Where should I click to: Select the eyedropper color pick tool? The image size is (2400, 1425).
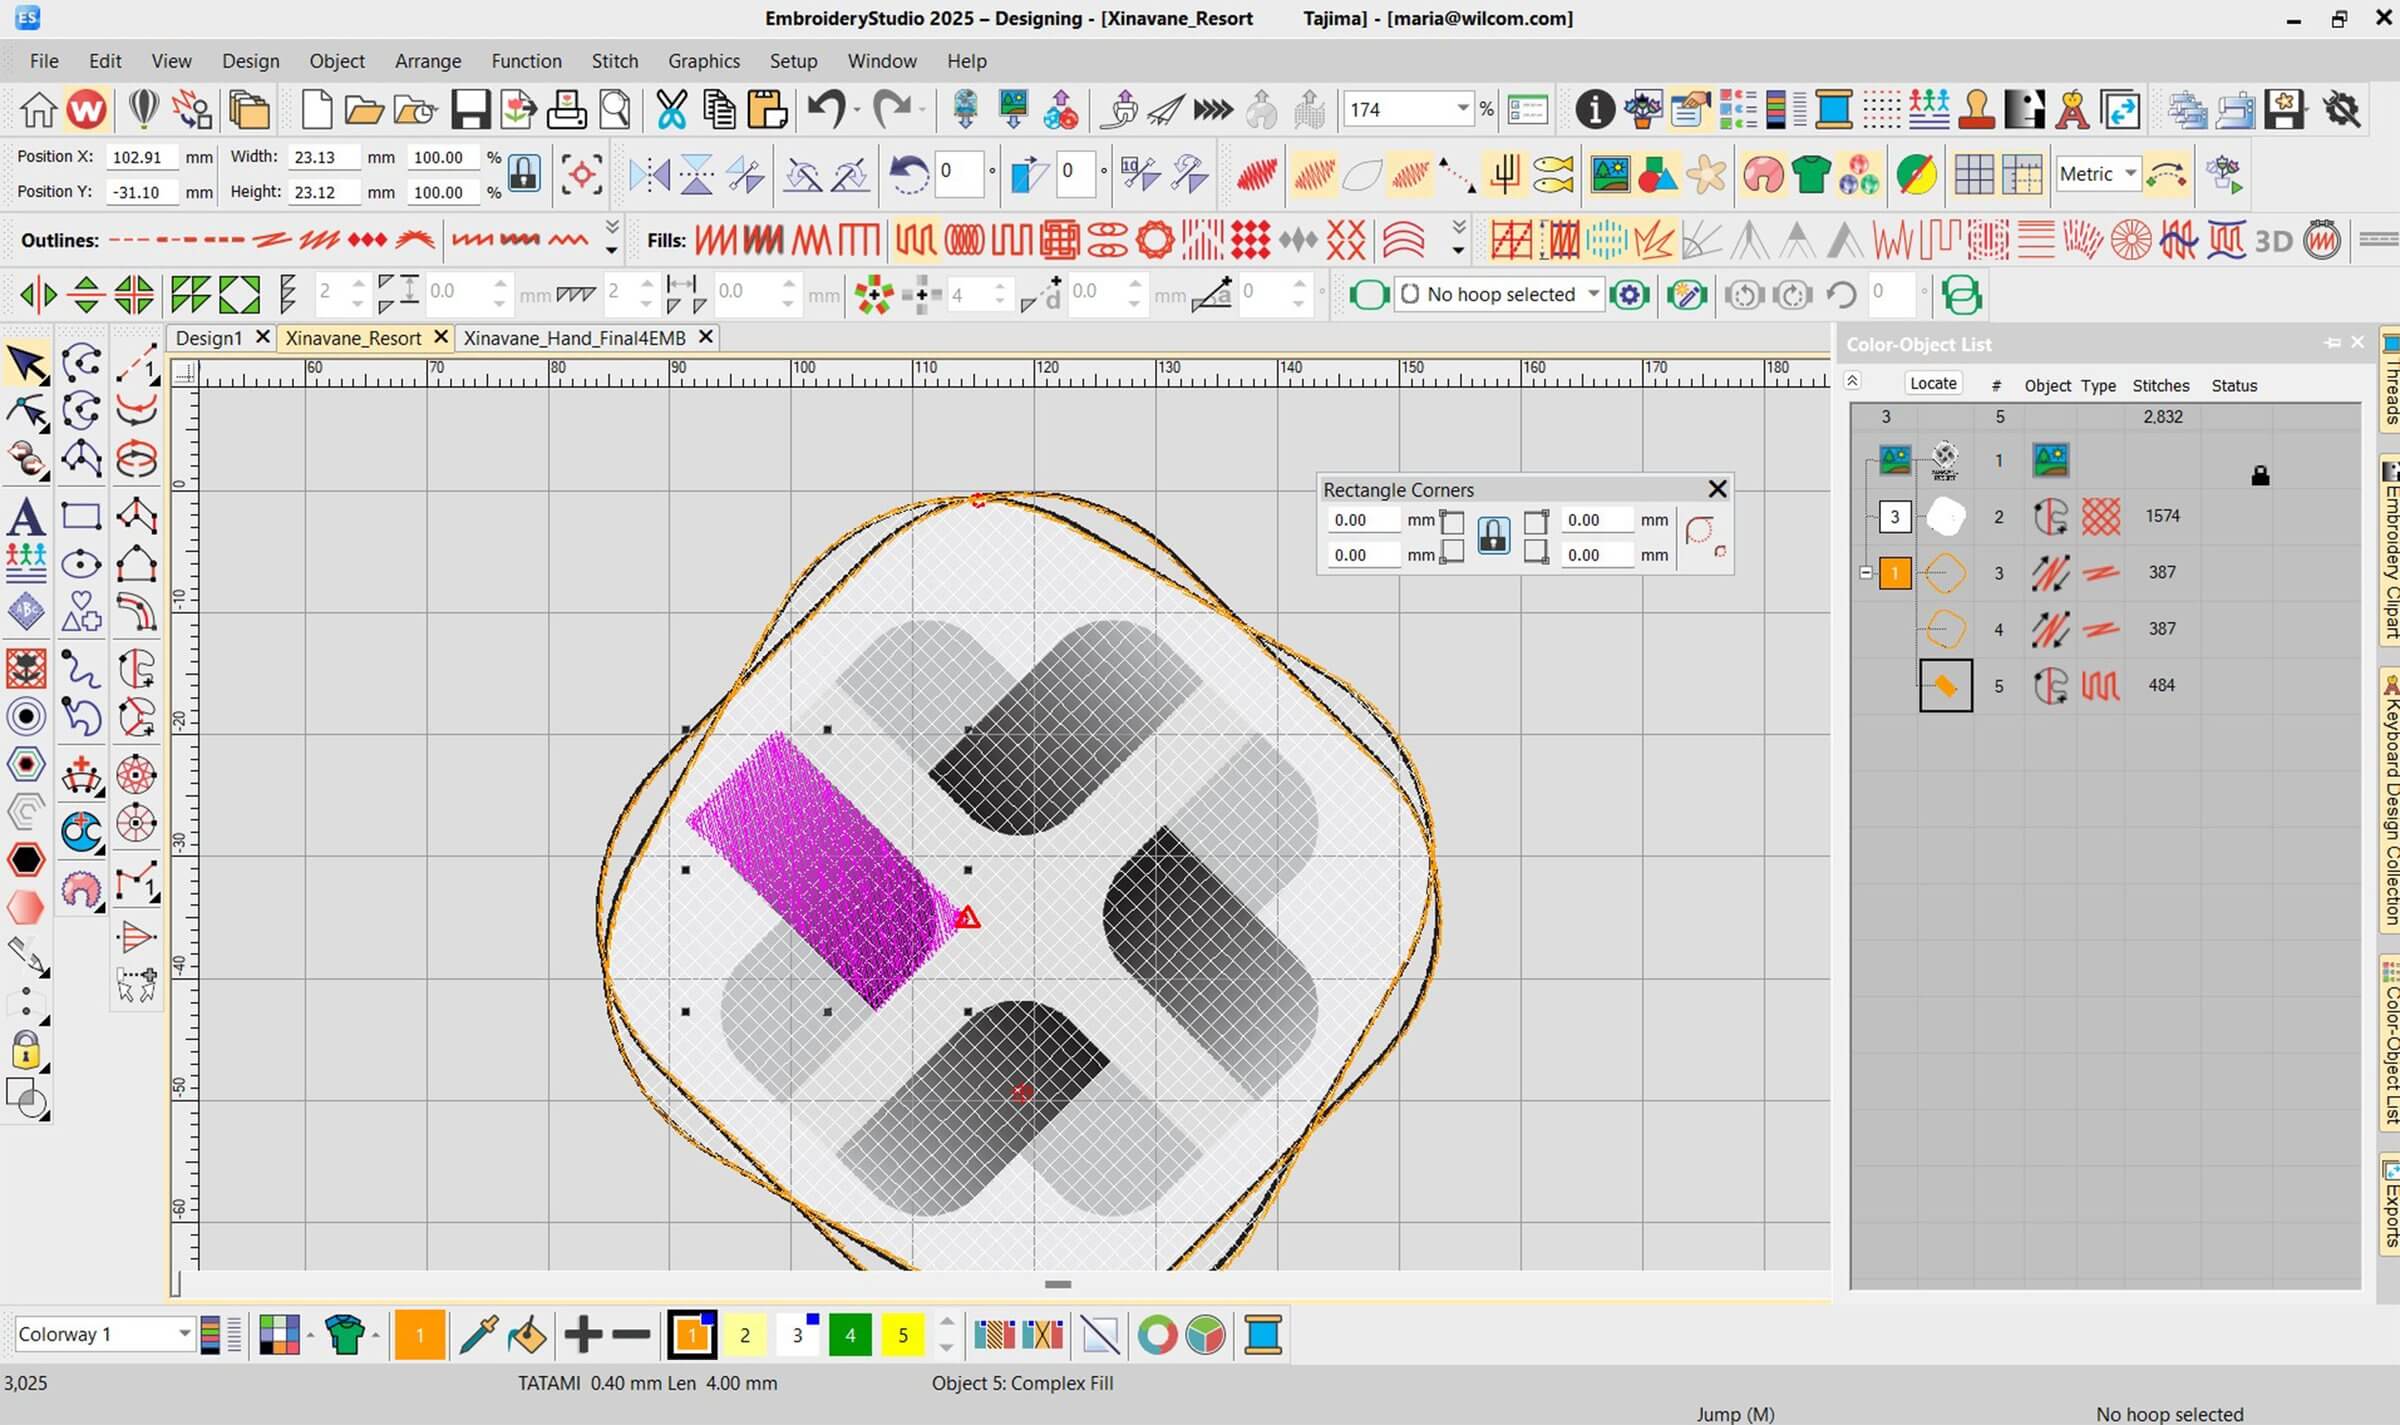point(477,1334)
